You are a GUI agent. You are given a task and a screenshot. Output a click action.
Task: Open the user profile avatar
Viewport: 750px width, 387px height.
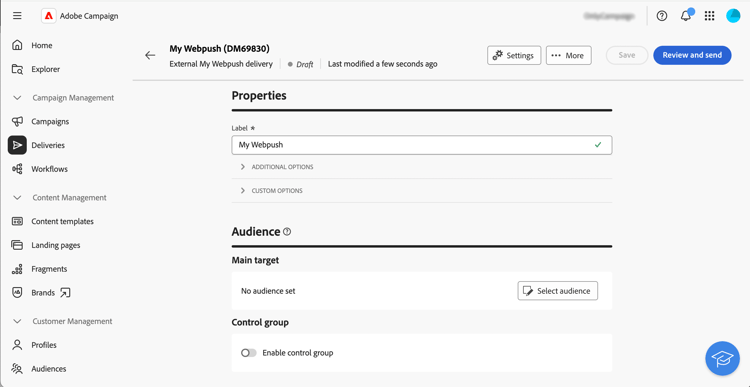pos(733,16)
